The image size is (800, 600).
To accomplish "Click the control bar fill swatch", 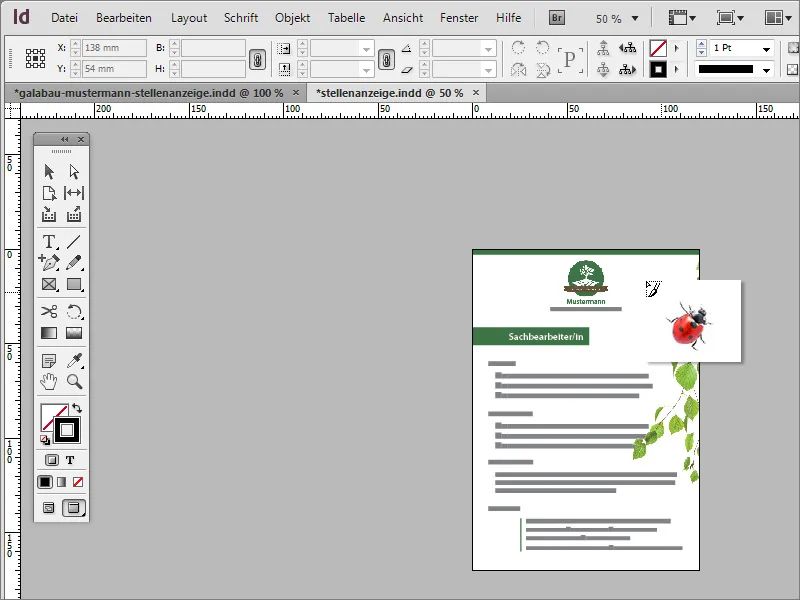I will [x=658, y=48].
